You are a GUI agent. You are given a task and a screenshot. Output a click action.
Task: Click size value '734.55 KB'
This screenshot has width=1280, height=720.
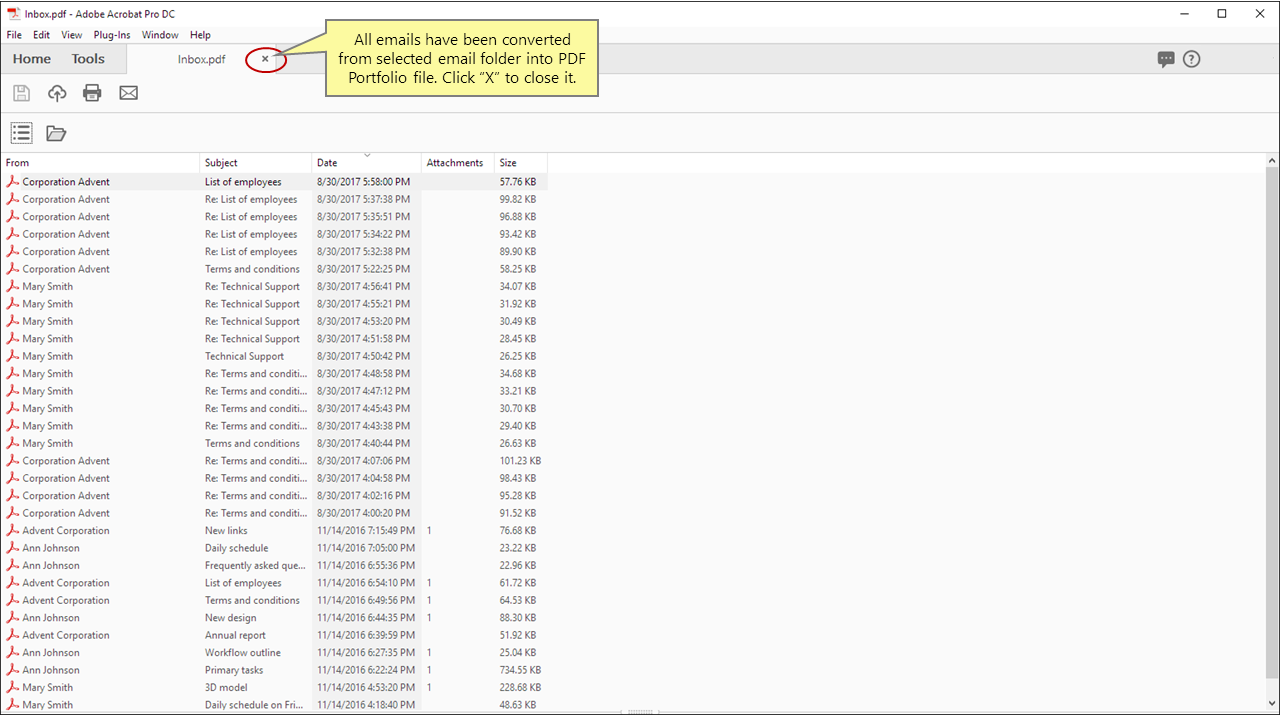tap(520, 670)
